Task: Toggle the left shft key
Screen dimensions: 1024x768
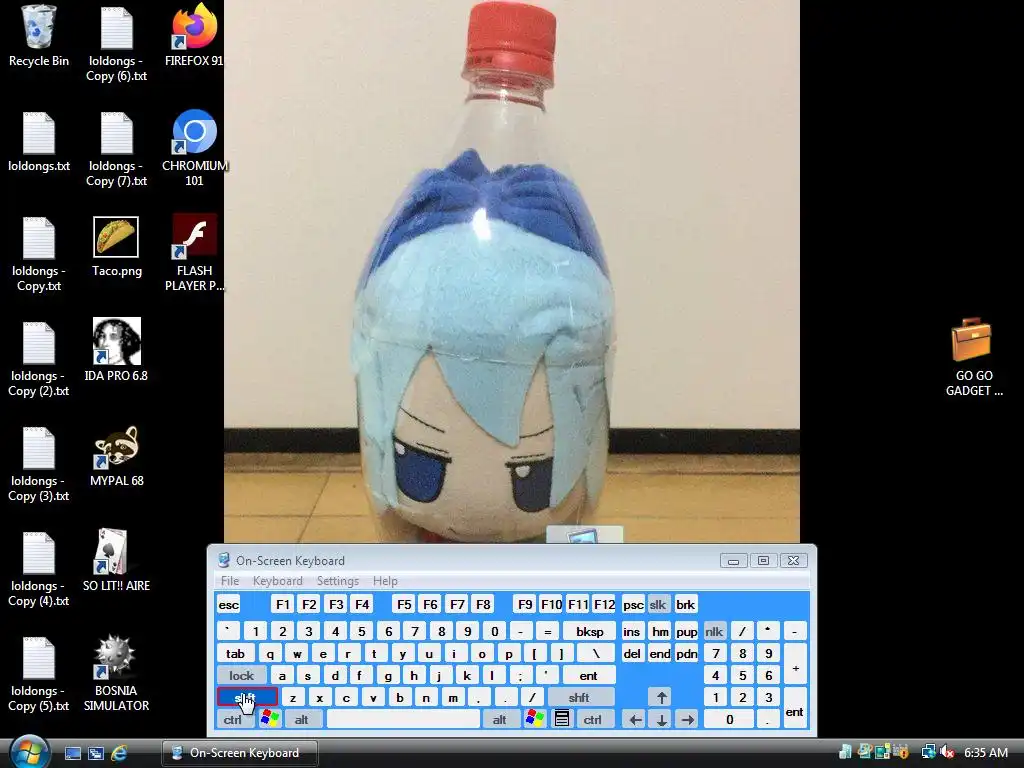Action: click(x=248, y=697)
